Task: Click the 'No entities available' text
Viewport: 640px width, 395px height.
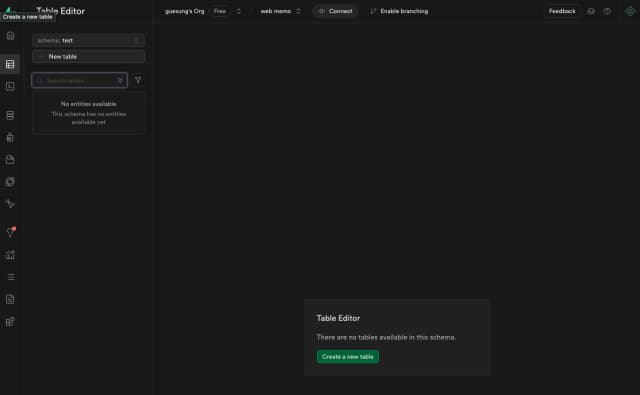Action: [x=89, y=104]
